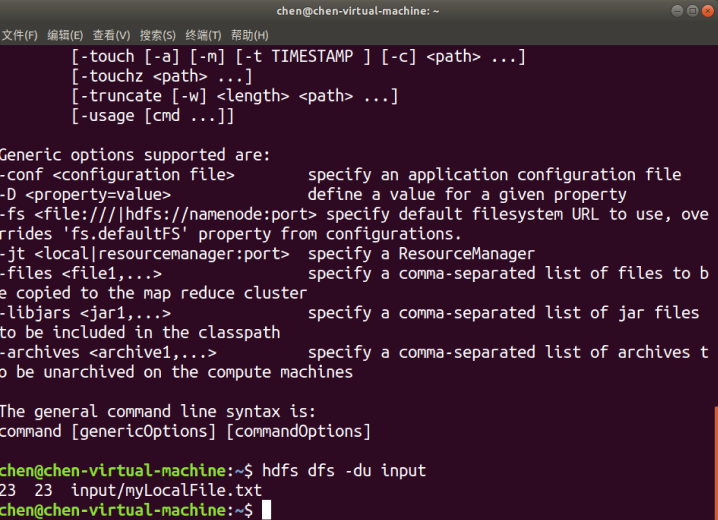
Task: Click the '-conf <configuration file>' option line
Action: (119, 175)
